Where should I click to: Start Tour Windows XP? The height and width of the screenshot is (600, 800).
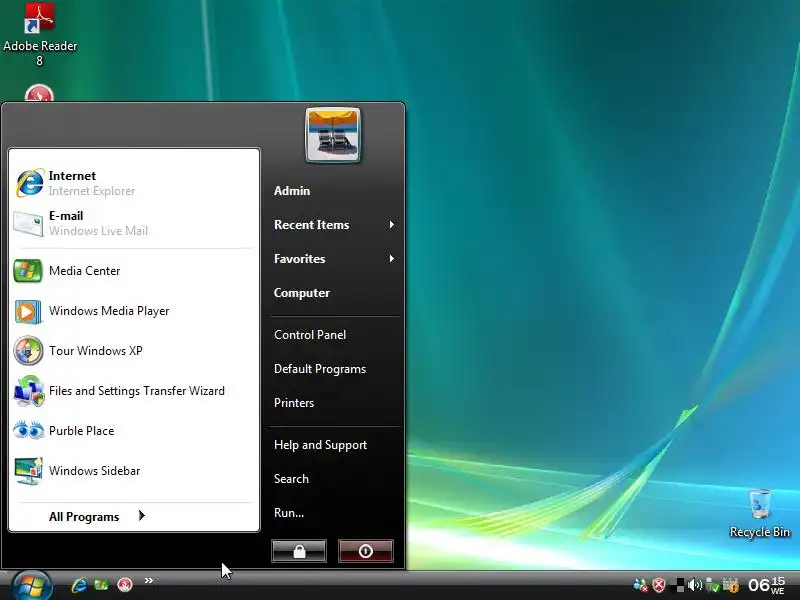(134, 351)
